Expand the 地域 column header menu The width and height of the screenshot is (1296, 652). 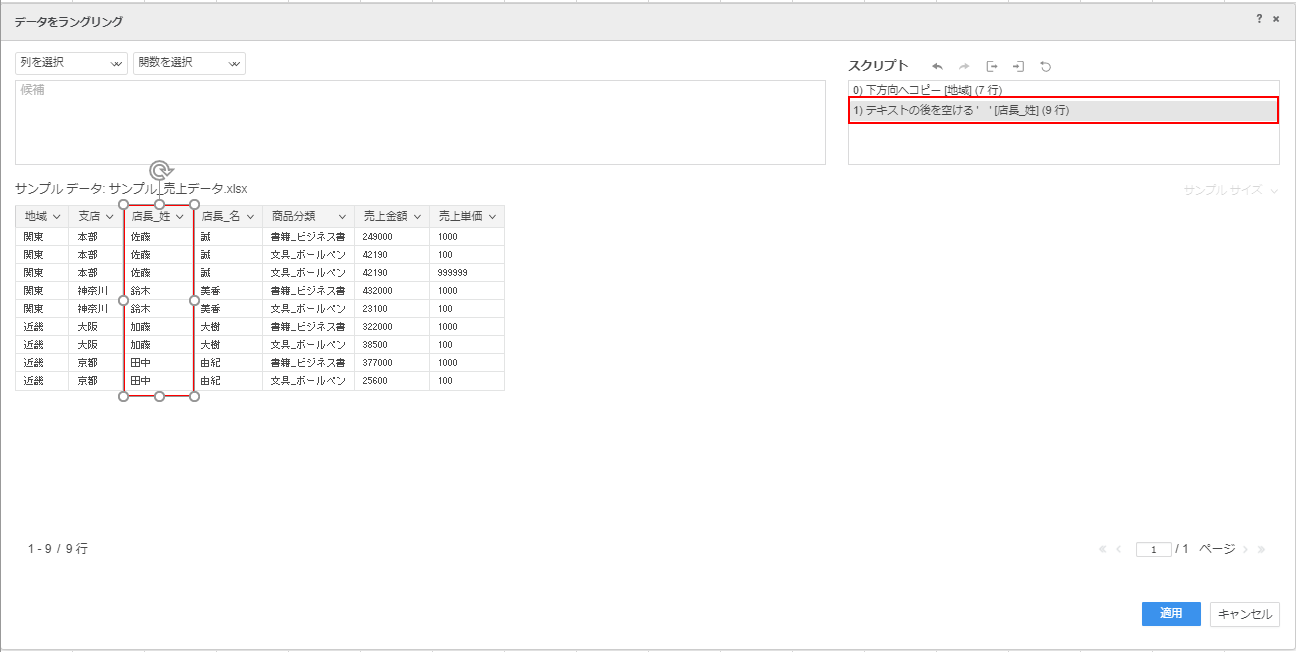pyautogui.click(x=56, y=217)
